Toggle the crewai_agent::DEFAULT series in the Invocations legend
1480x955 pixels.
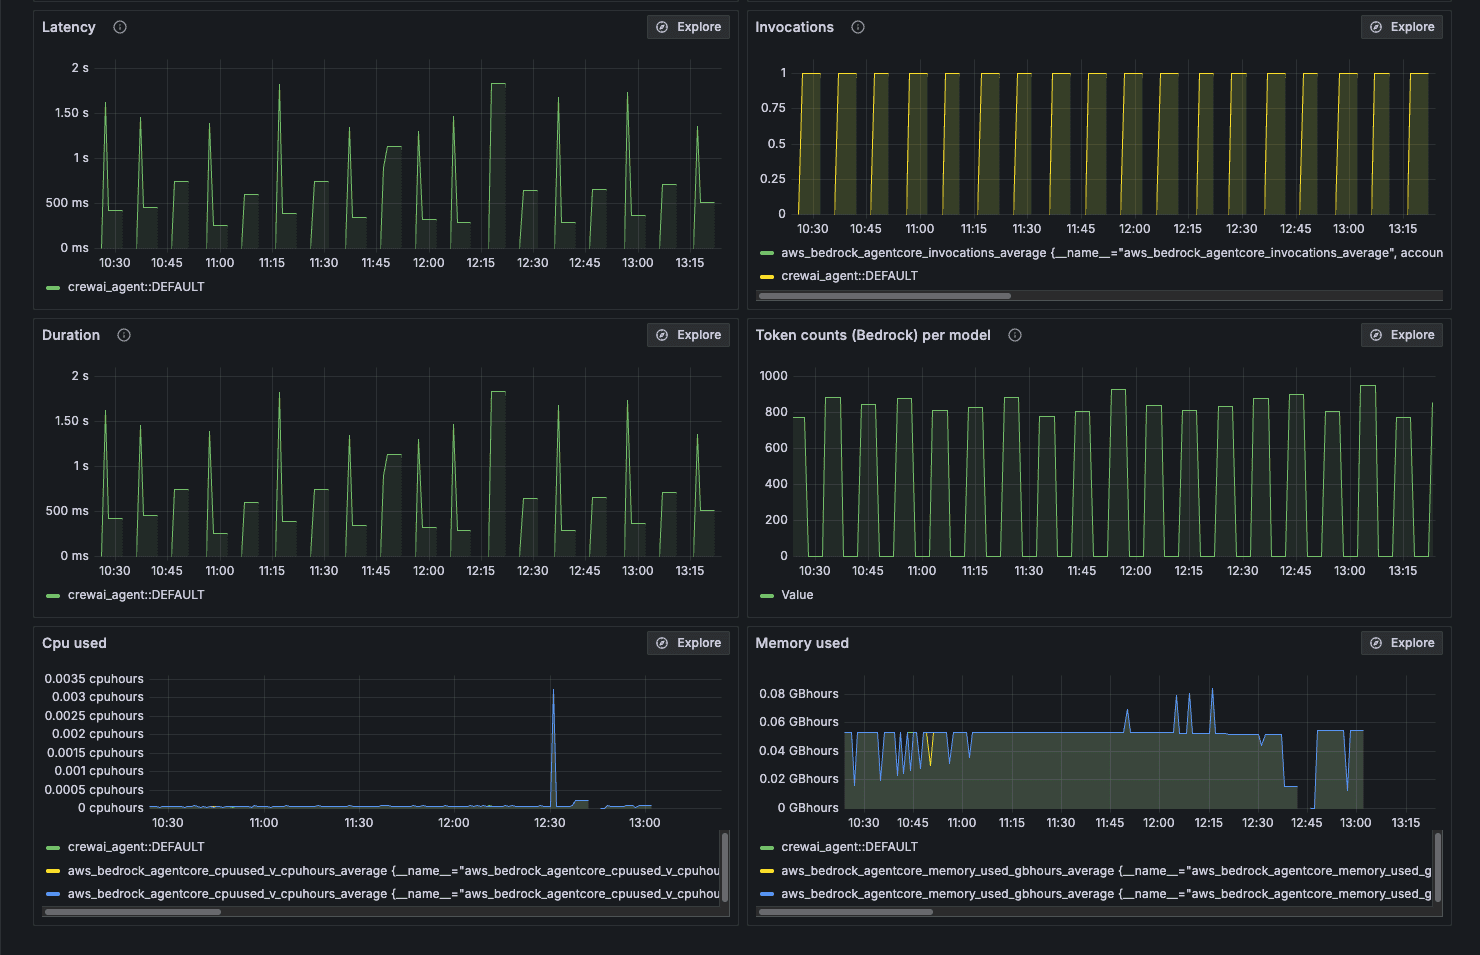pos(849,276)
